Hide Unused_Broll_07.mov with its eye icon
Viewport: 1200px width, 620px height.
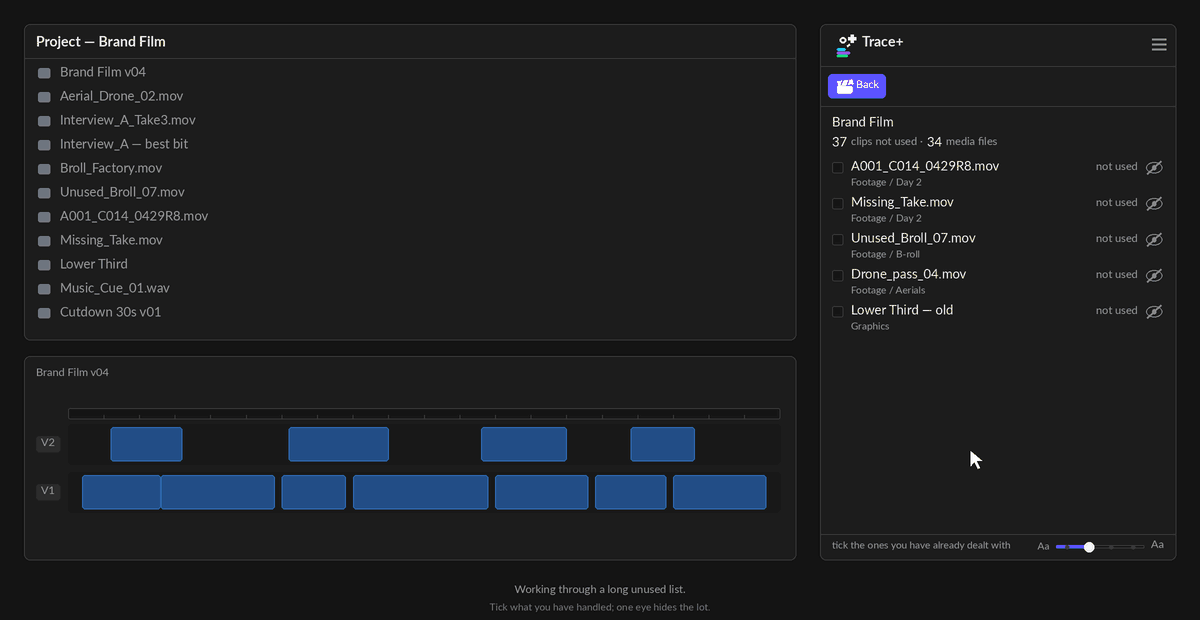[x=1154, y=240]
